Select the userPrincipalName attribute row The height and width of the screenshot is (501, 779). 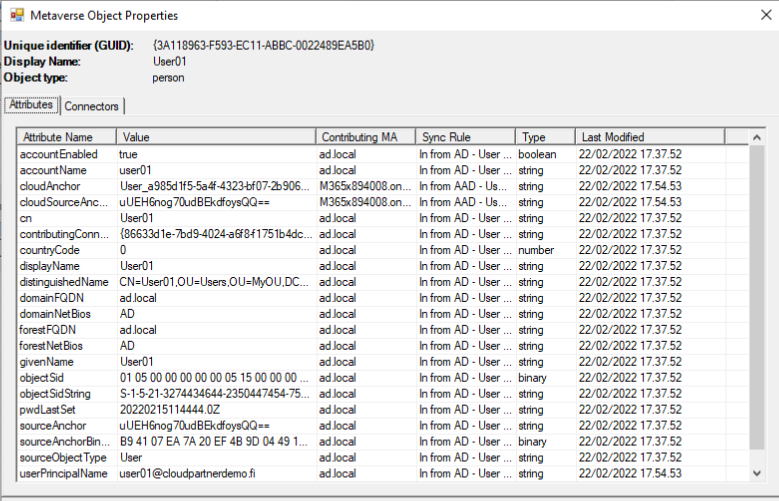[65, 473]
